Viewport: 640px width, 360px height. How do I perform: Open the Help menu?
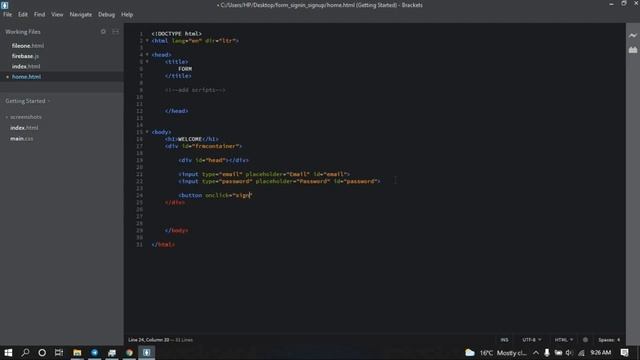click(x=127, y=14)
